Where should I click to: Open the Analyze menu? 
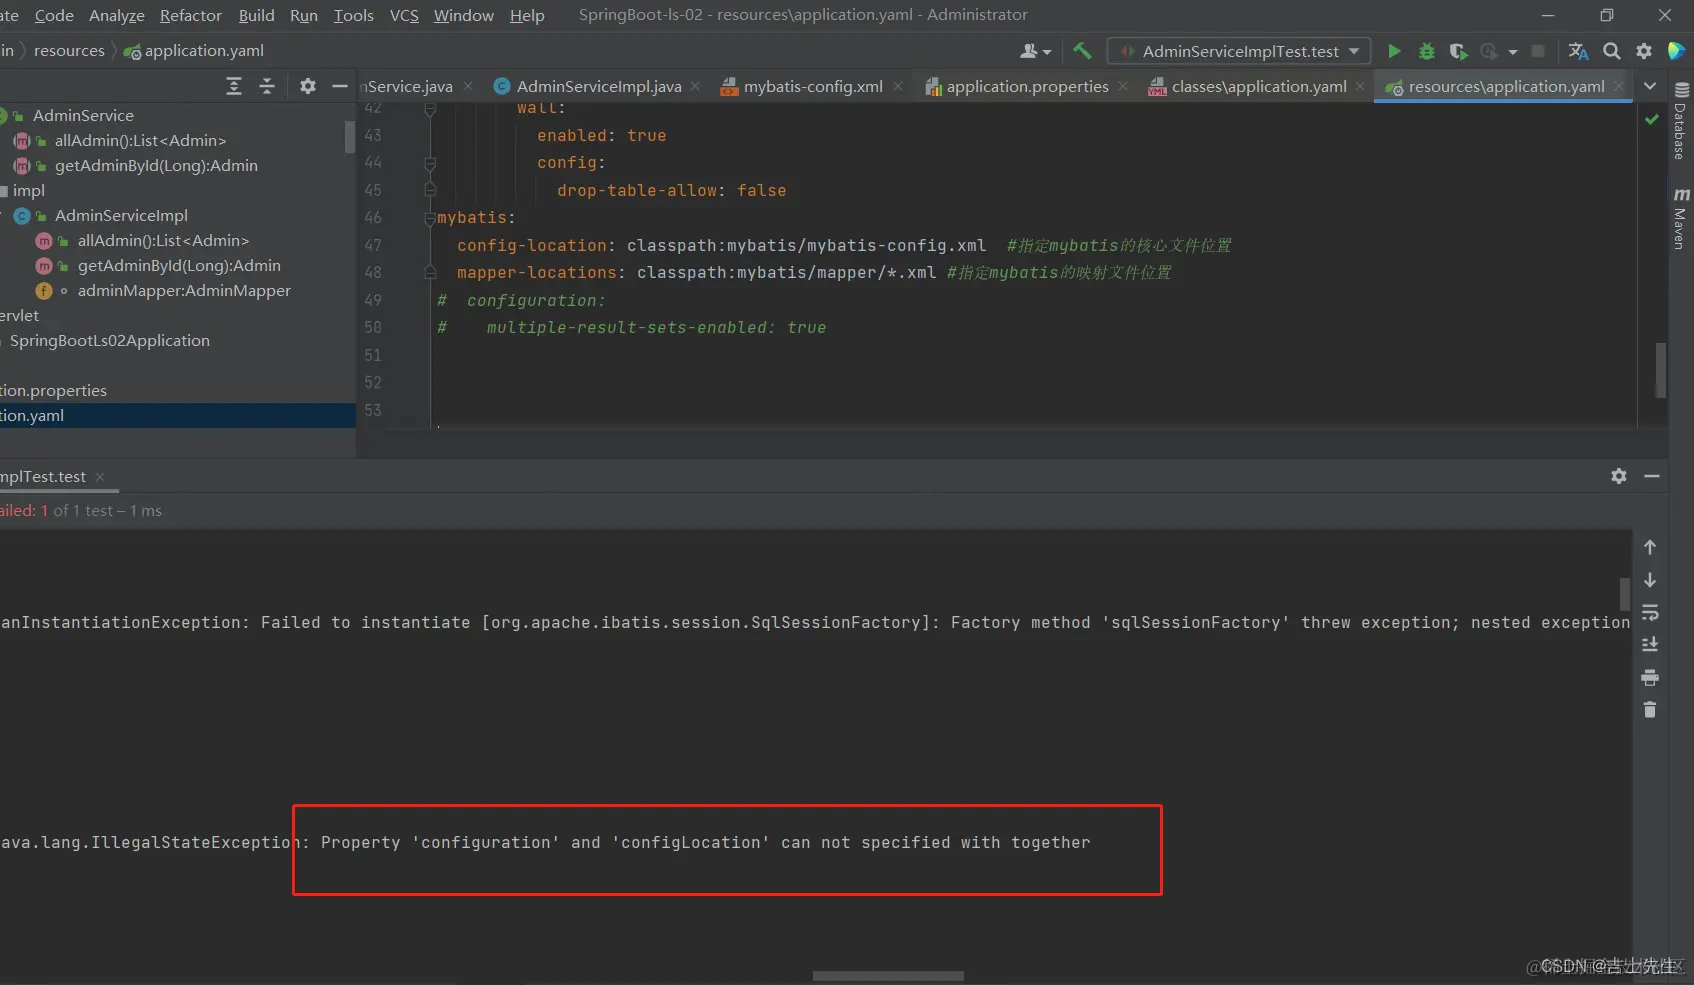(117, 15)
